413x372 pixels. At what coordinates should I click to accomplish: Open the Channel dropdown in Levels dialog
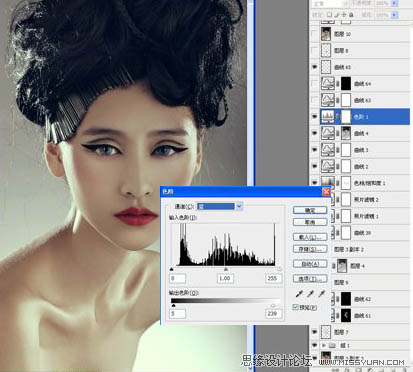(x=239, y=207)
